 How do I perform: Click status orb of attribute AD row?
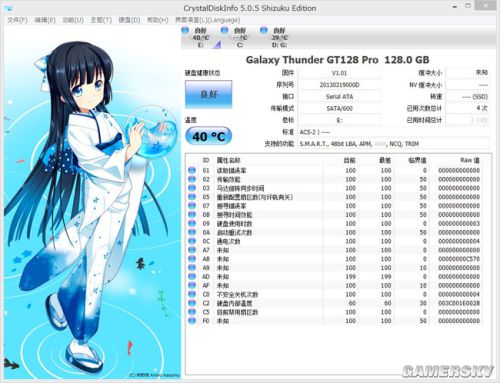point(192,276)
